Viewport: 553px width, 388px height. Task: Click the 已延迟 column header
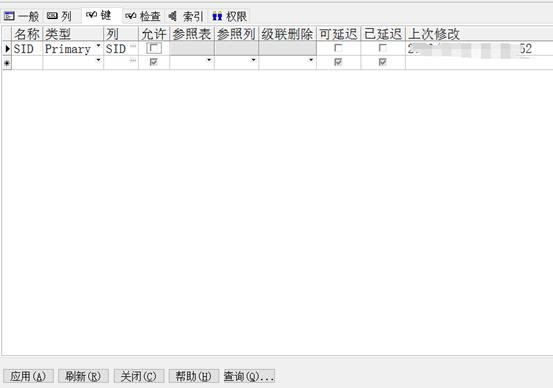coord(383,34)
